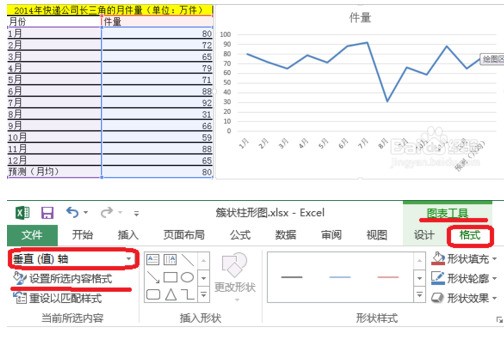Open the 视图 tab

point(377,235)
